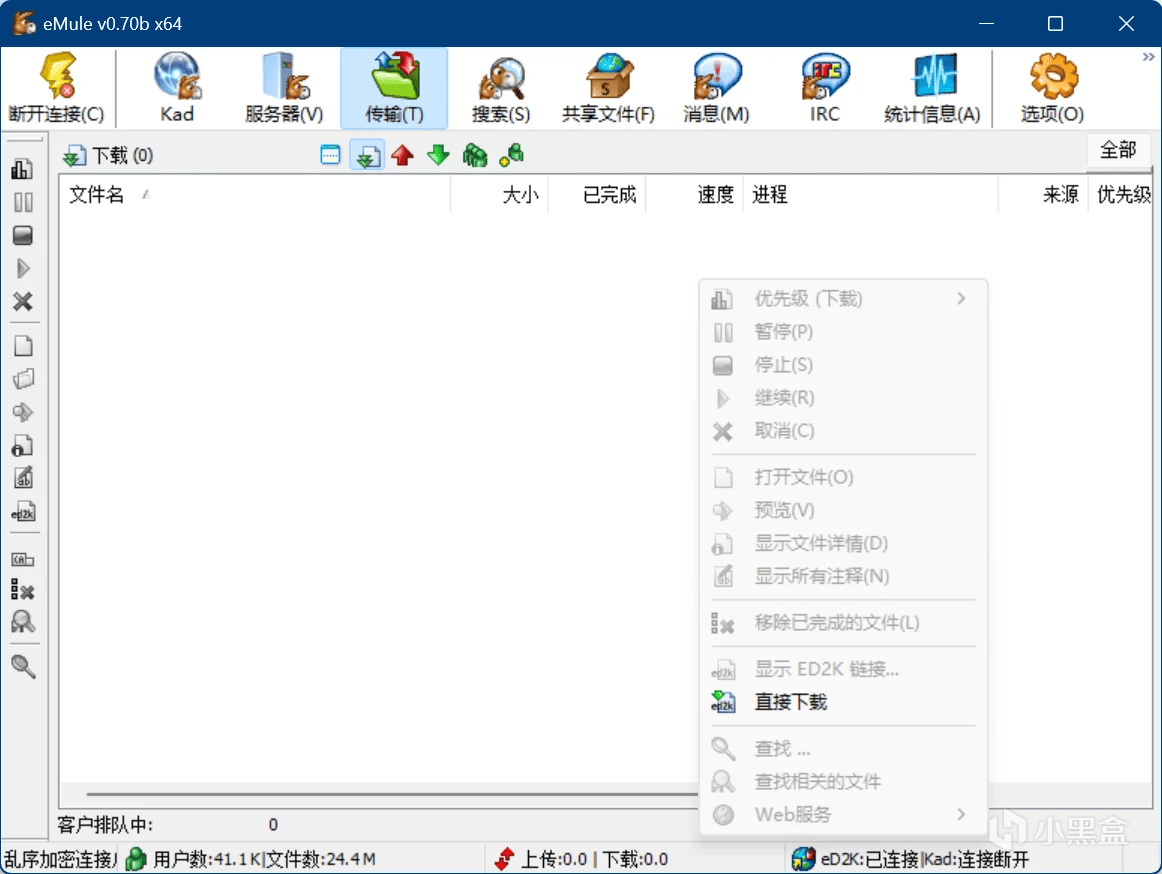Sort by 速度 column header

pyautogui.click(x=694, y=195)
